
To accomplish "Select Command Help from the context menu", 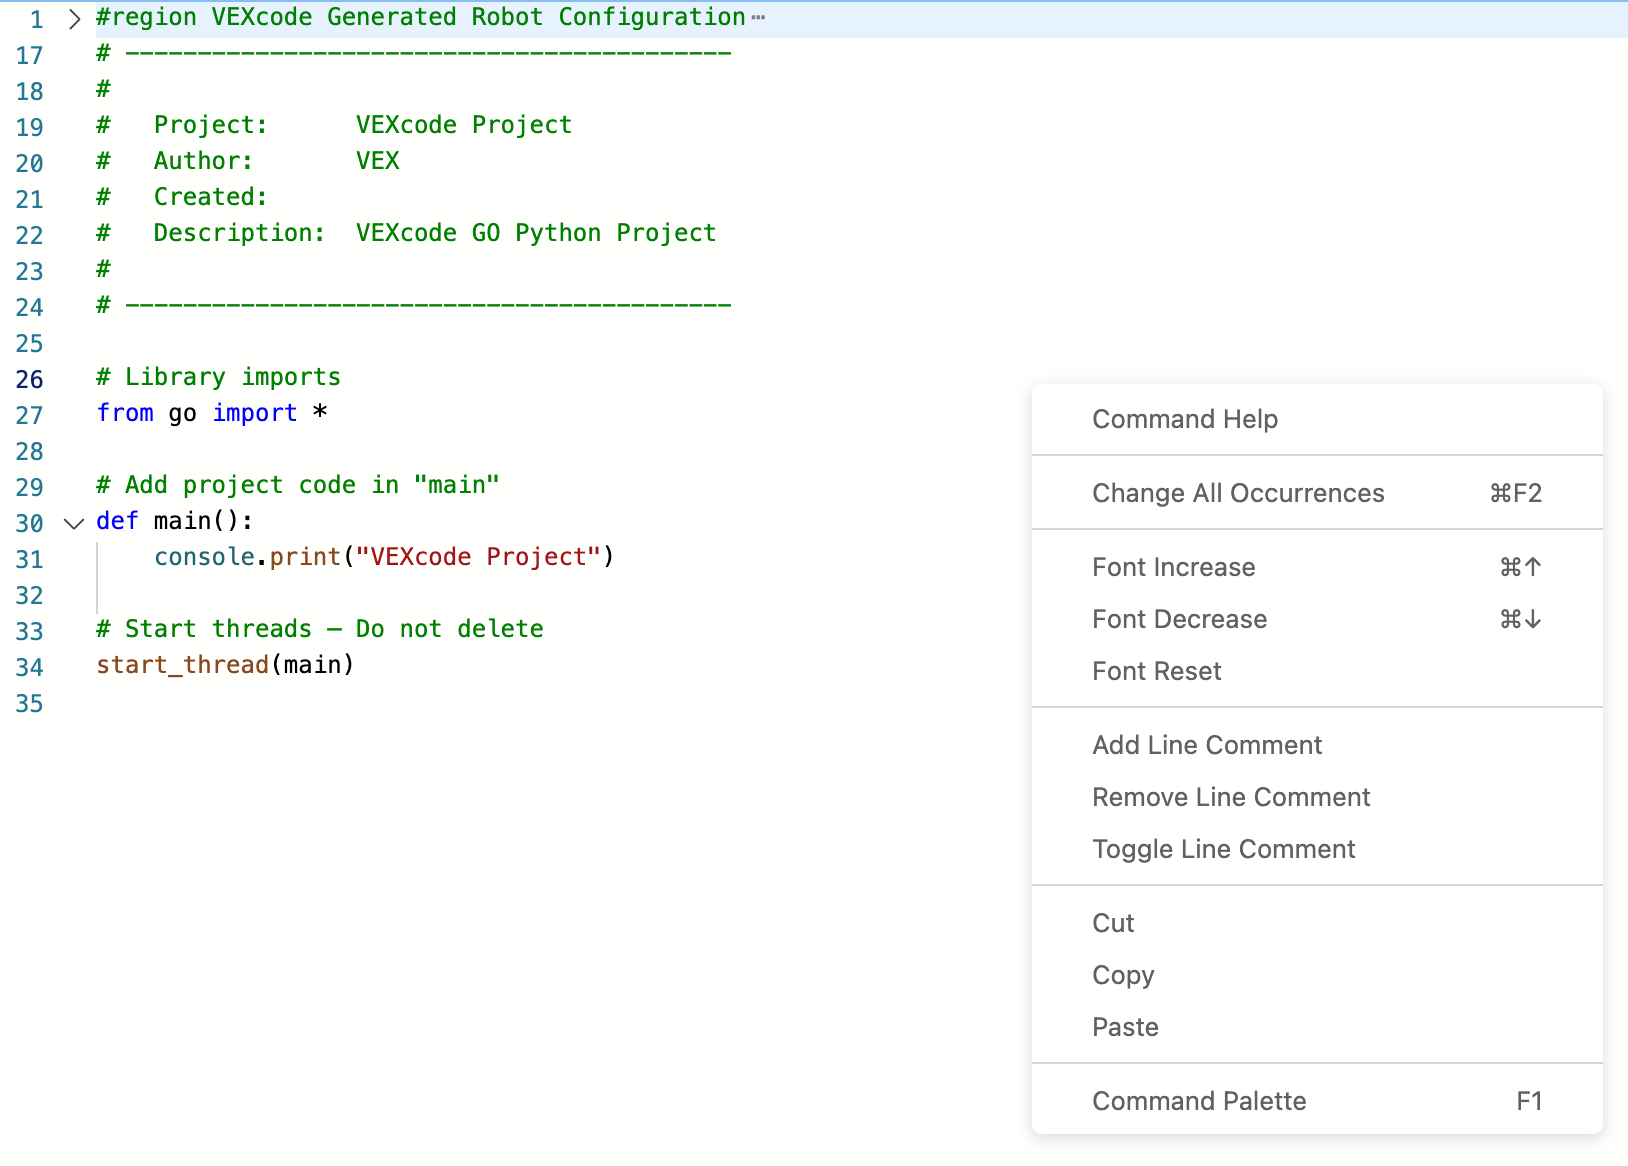I will pos(1184,419).
